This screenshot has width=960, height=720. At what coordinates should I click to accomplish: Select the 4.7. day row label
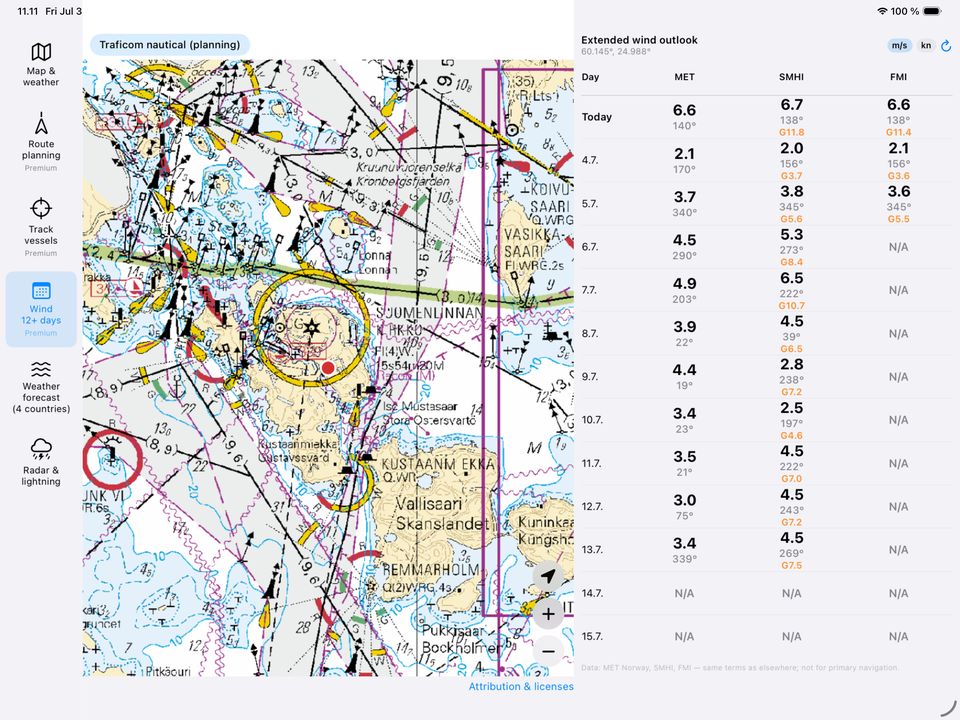pos(590,160)
